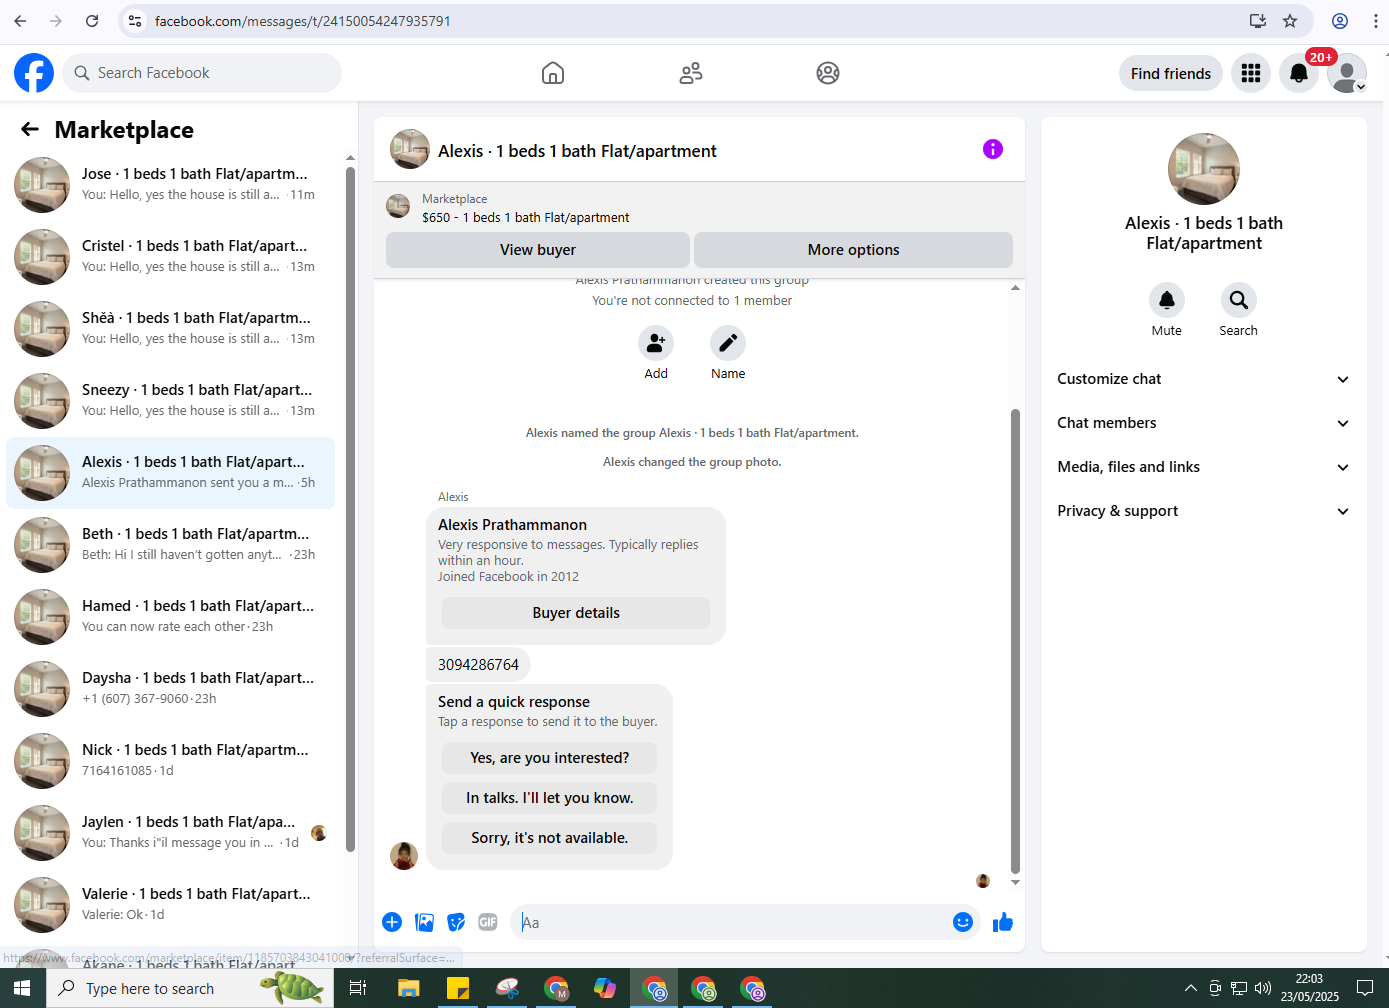The image size is (1389, 1008).
Task: Click the pencil Name icon
Action: tap(728, 343)
